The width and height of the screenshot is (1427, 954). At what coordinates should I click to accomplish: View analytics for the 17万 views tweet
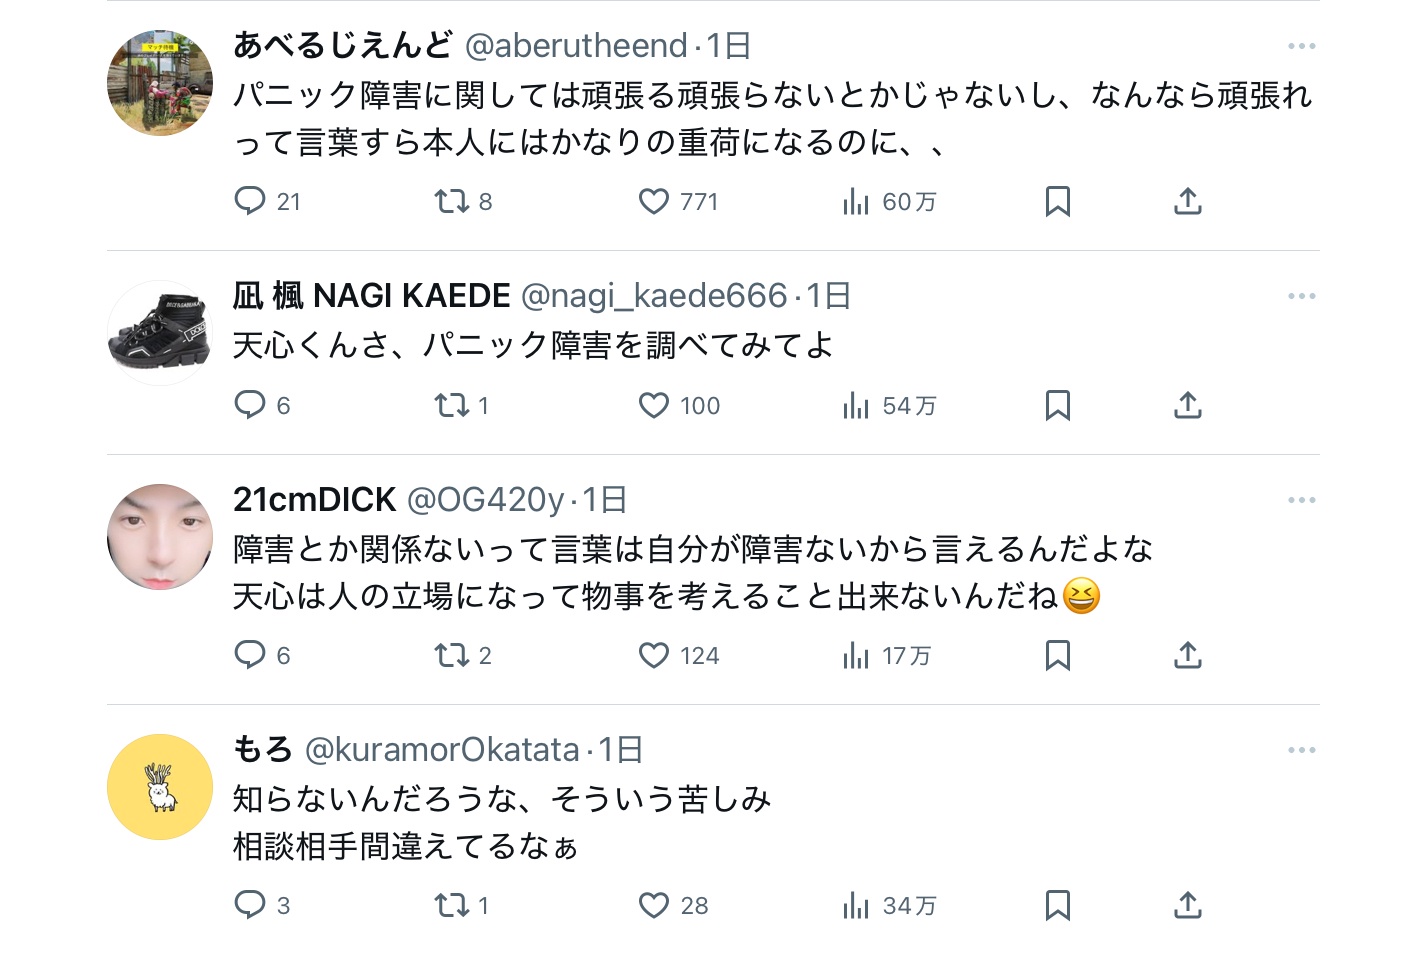887,655
